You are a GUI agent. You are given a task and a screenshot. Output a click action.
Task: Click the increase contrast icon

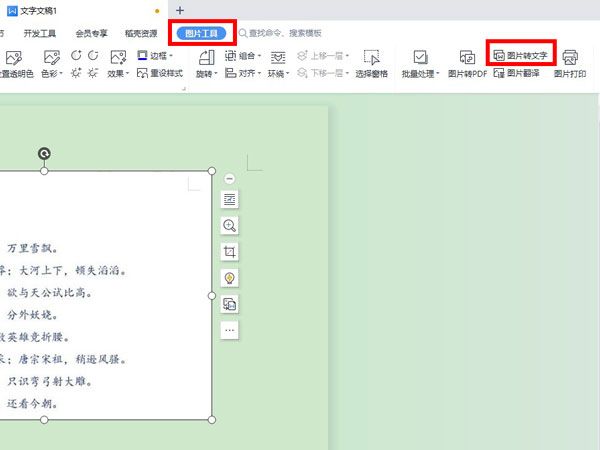click(76, 55)
